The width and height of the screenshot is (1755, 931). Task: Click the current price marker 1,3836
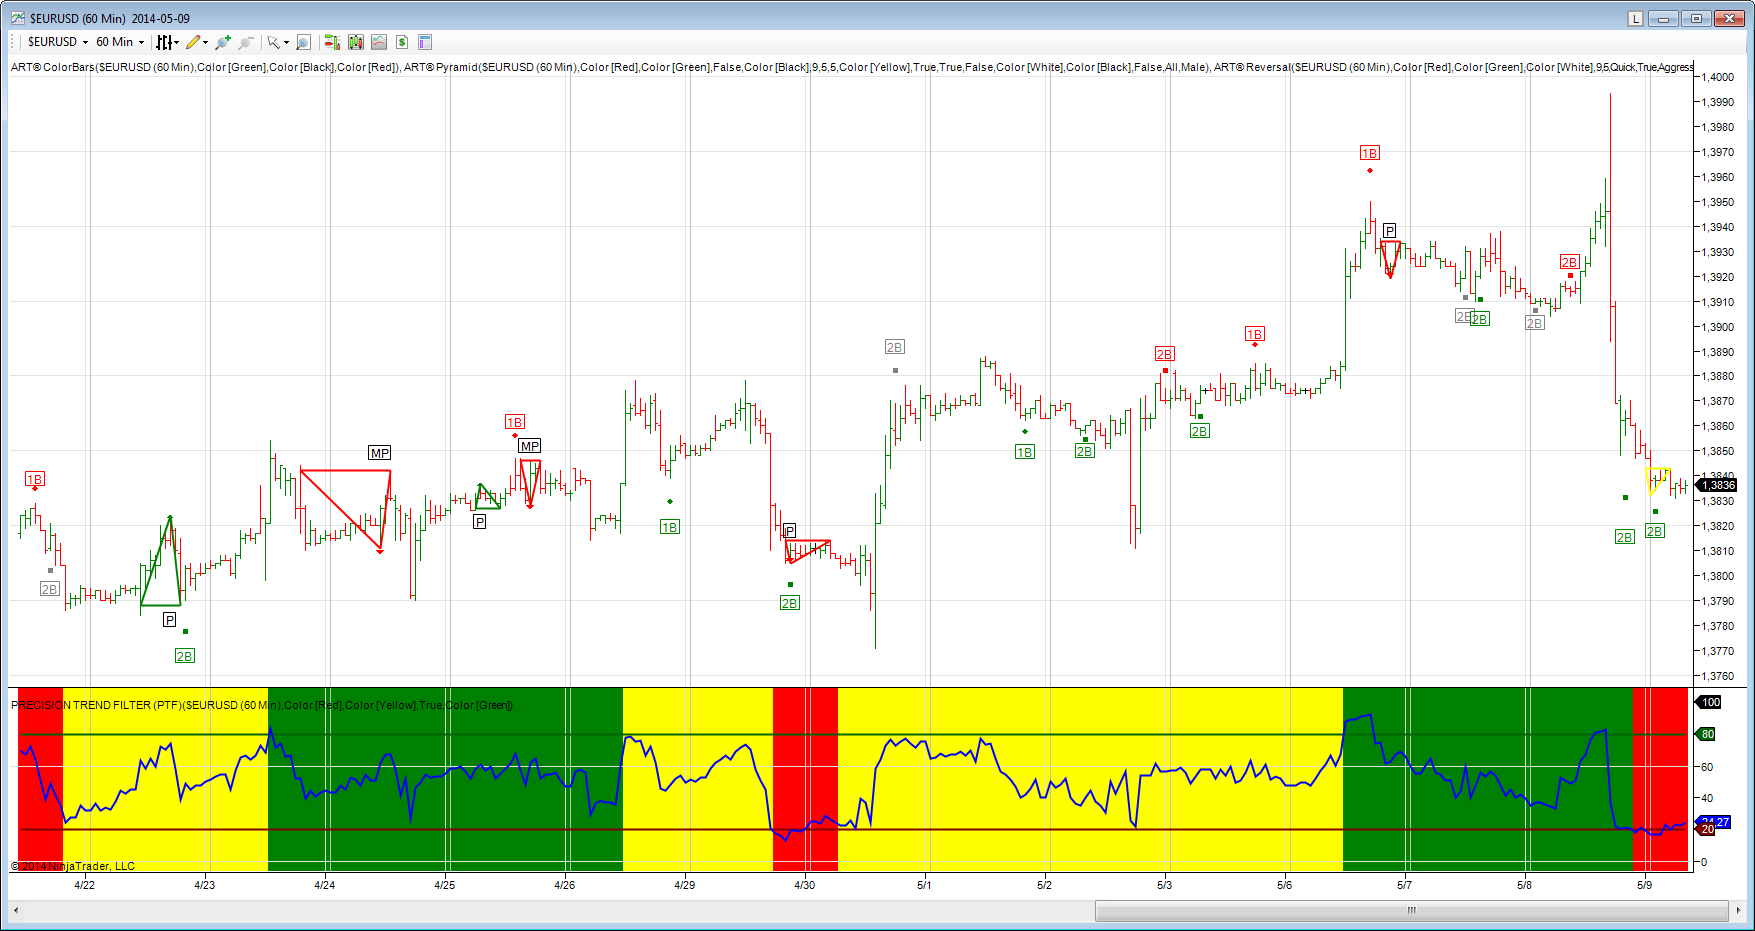pos(1719,485)
